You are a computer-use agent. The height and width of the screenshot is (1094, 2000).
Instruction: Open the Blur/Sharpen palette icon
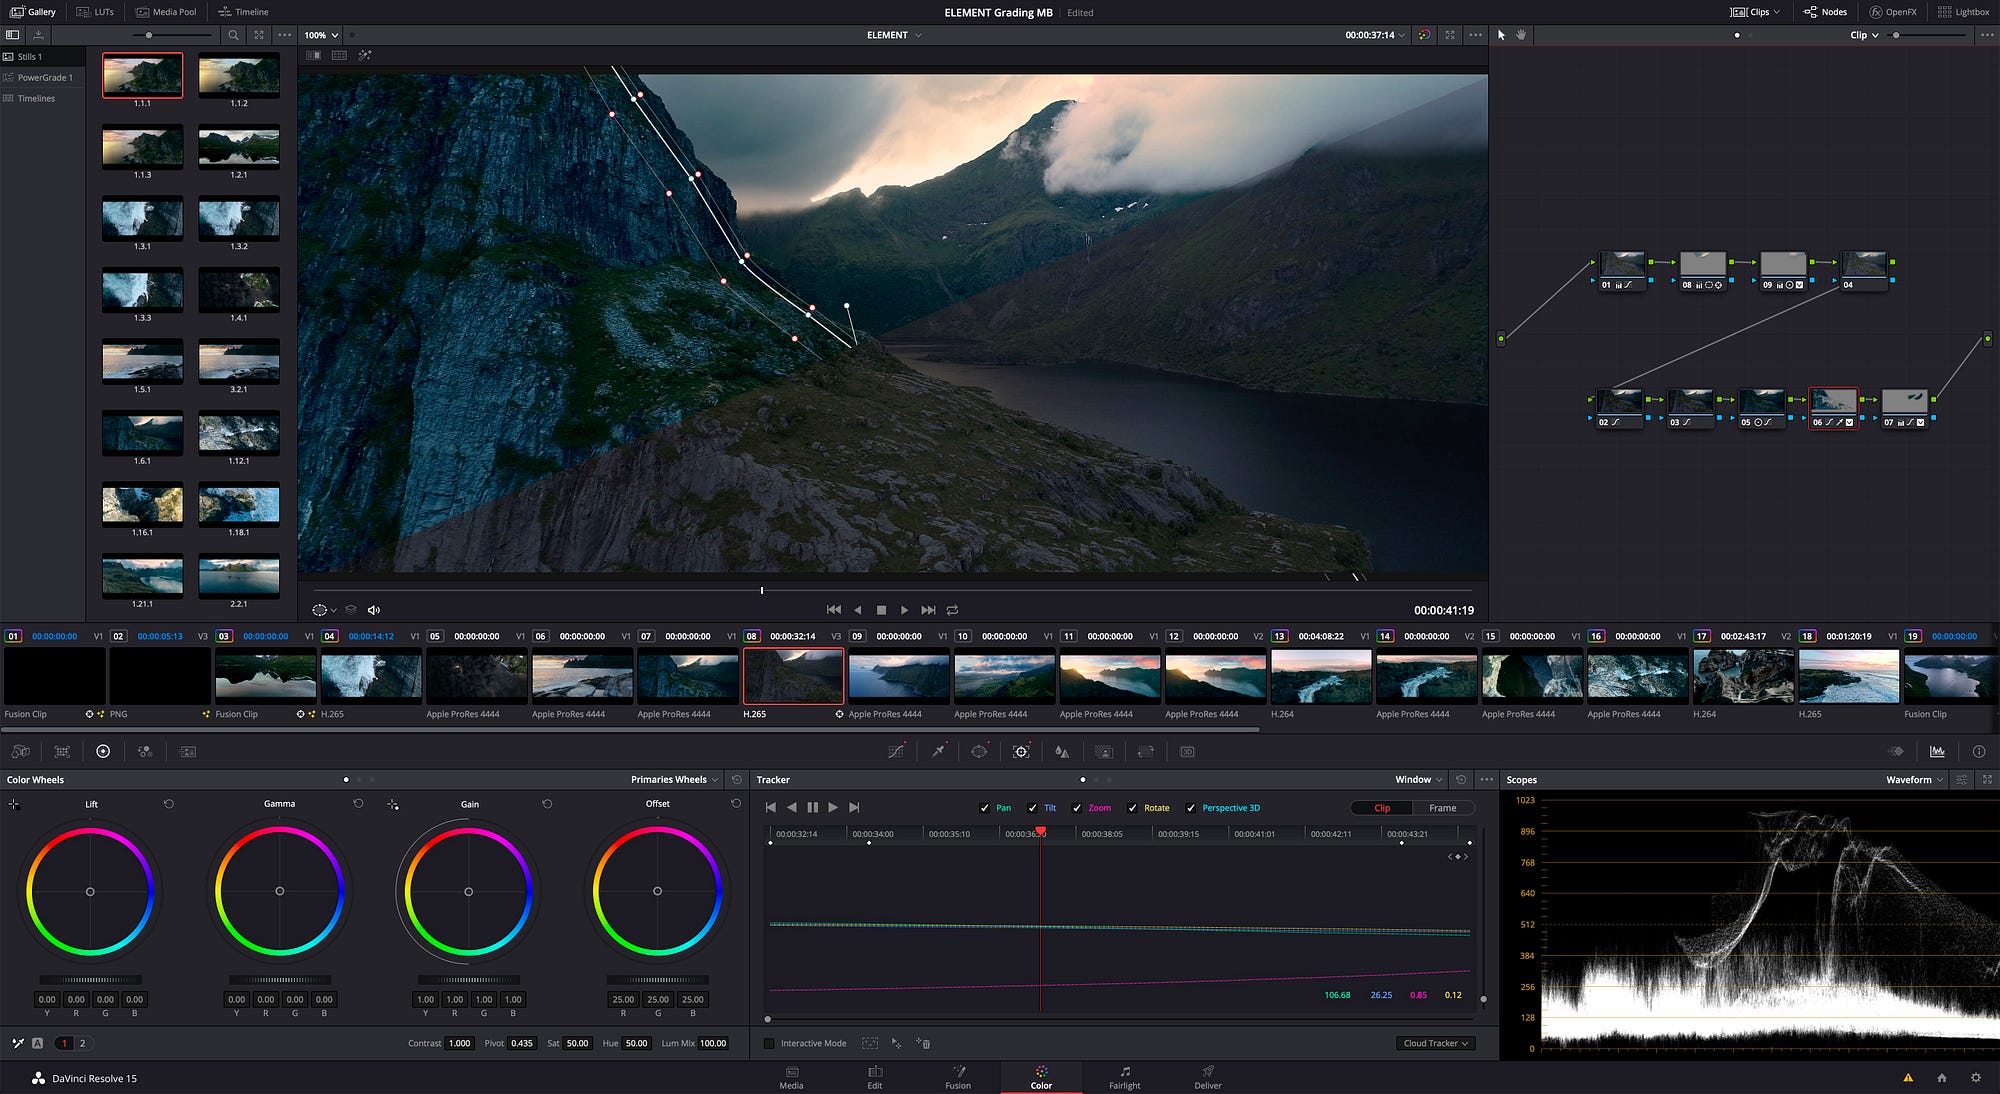tap(1062, 751)
